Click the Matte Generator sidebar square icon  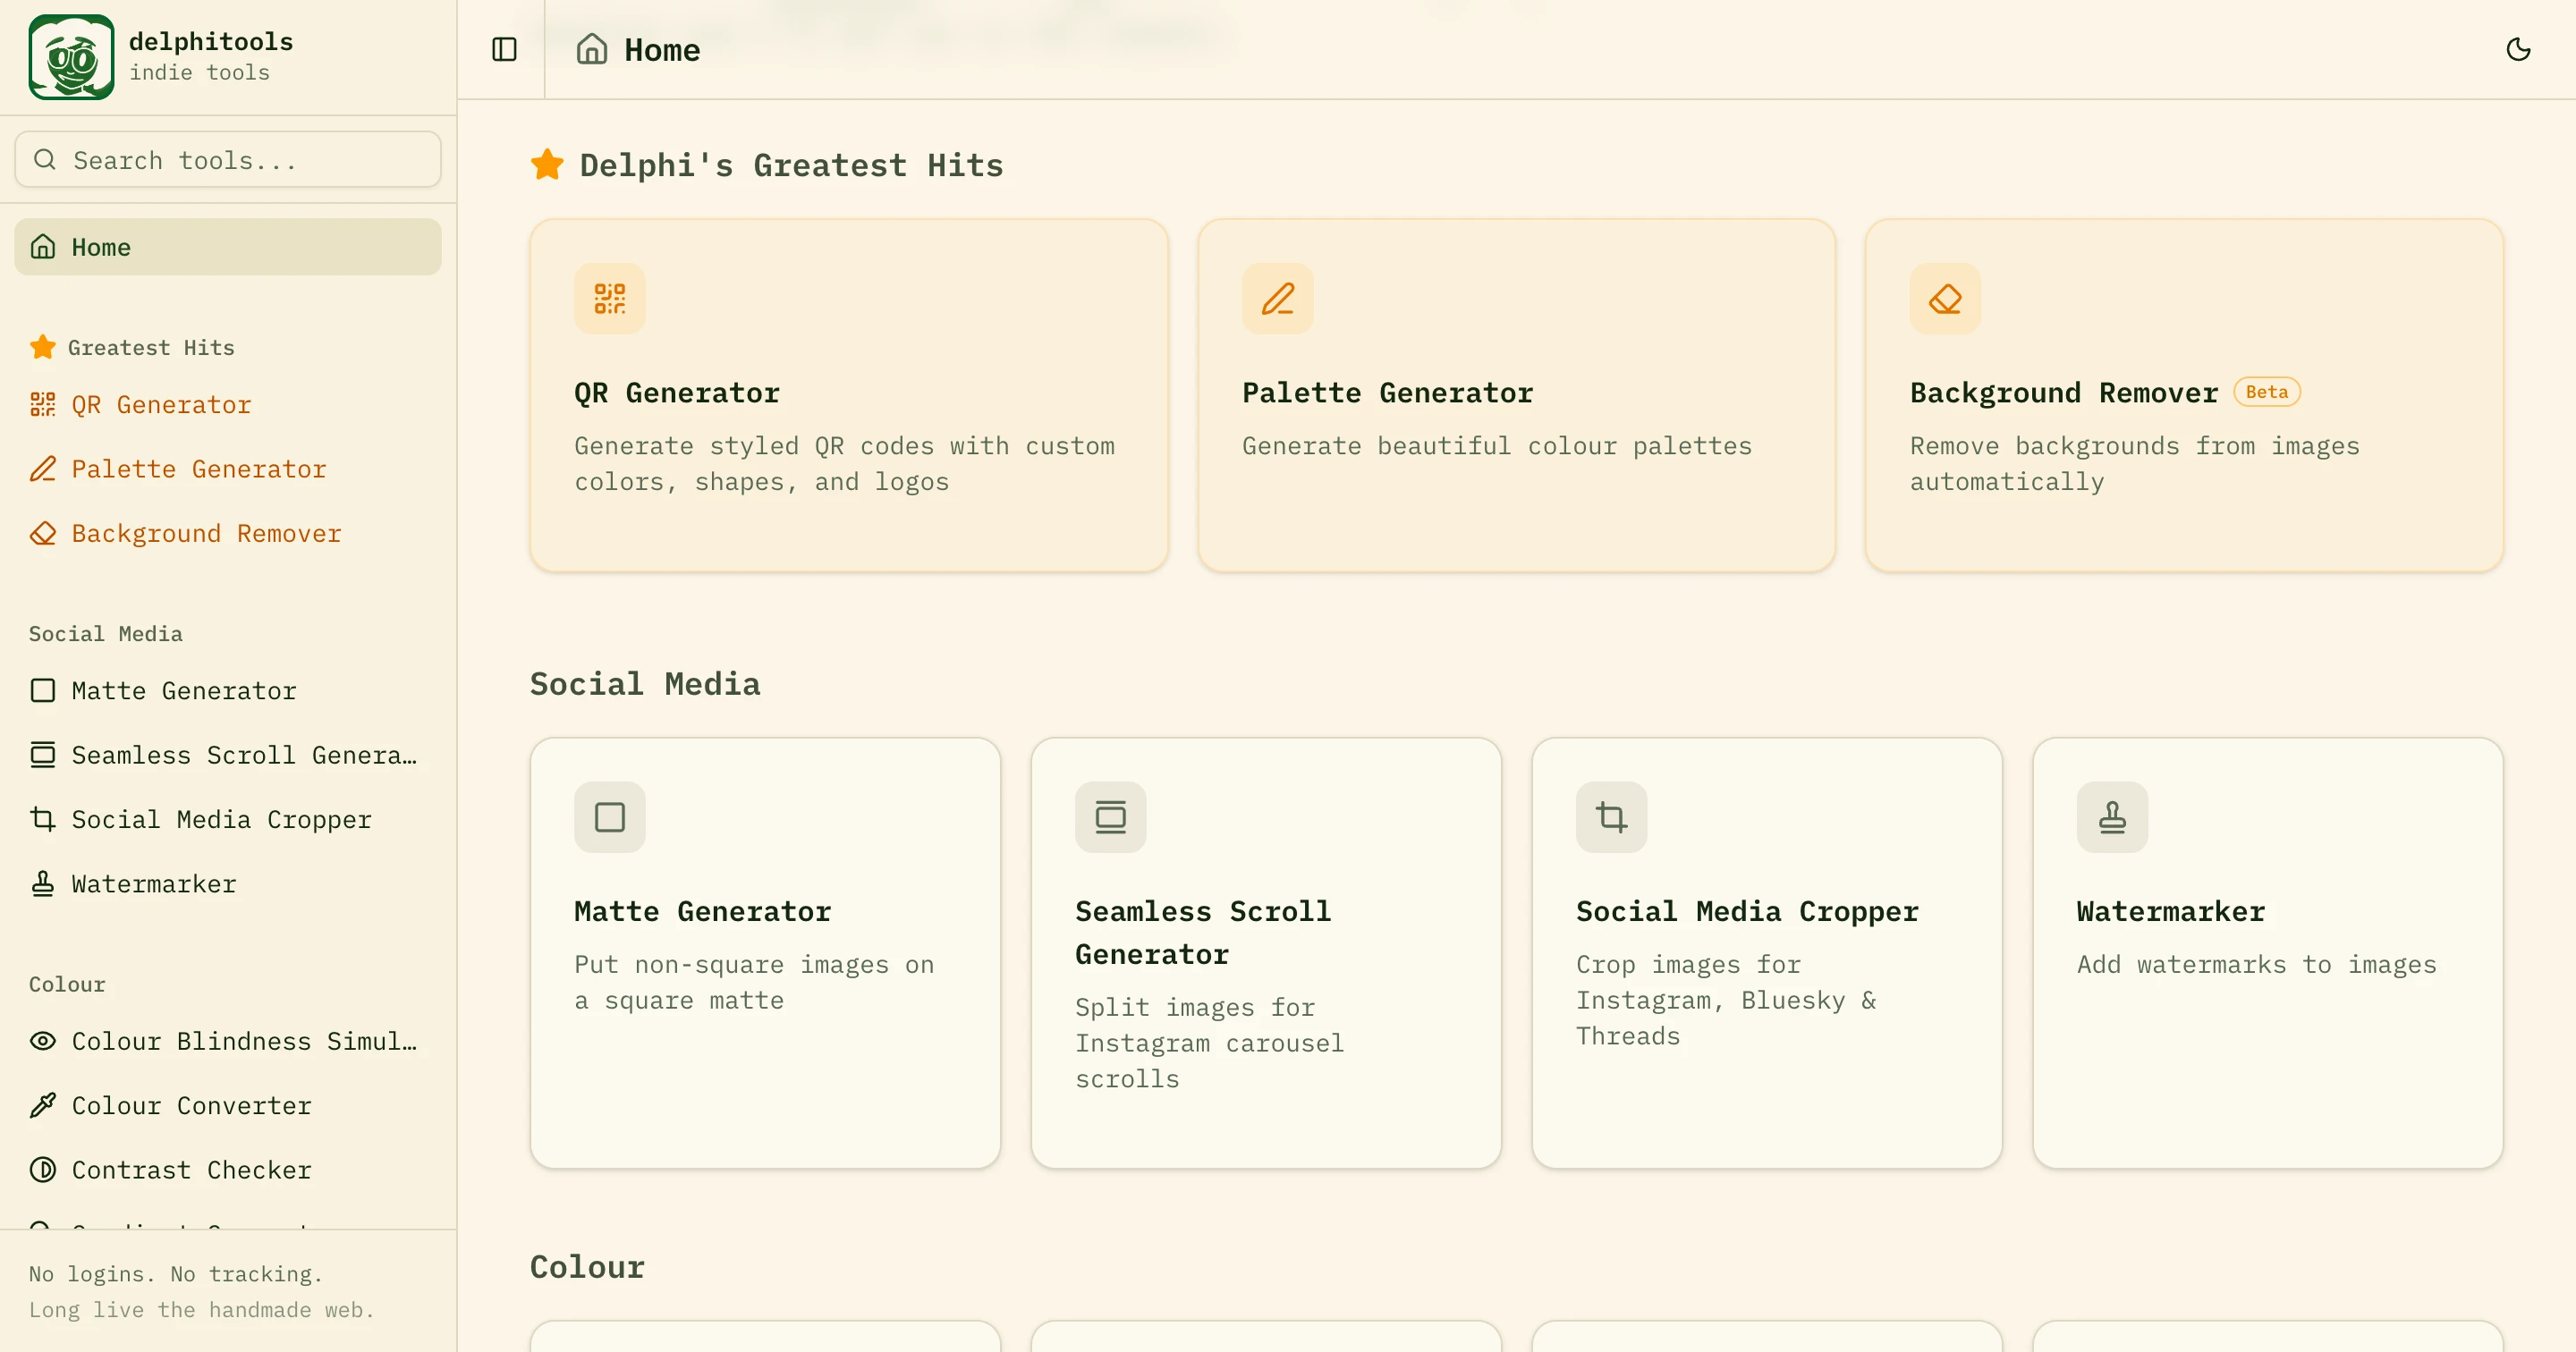coord(43,690)
